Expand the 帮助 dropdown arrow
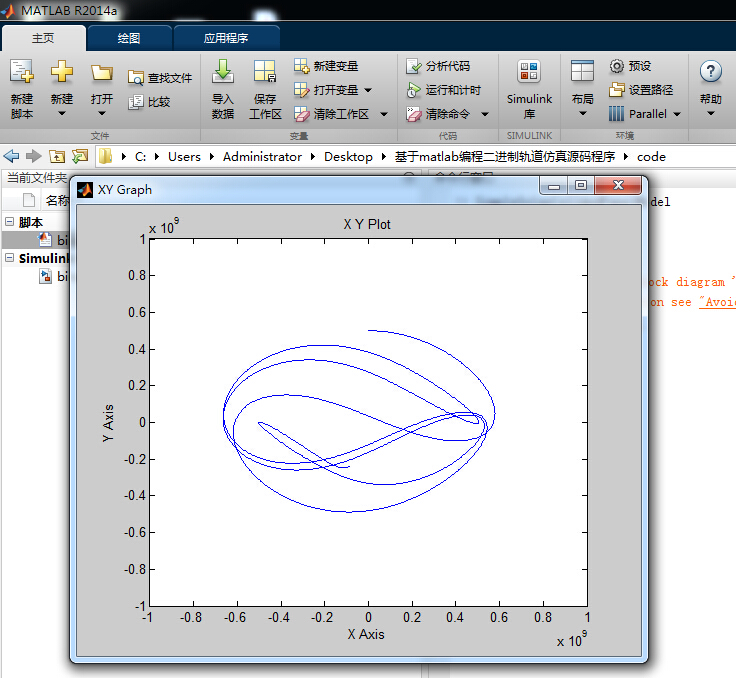736x678 pixels. [x=711, y=113]
